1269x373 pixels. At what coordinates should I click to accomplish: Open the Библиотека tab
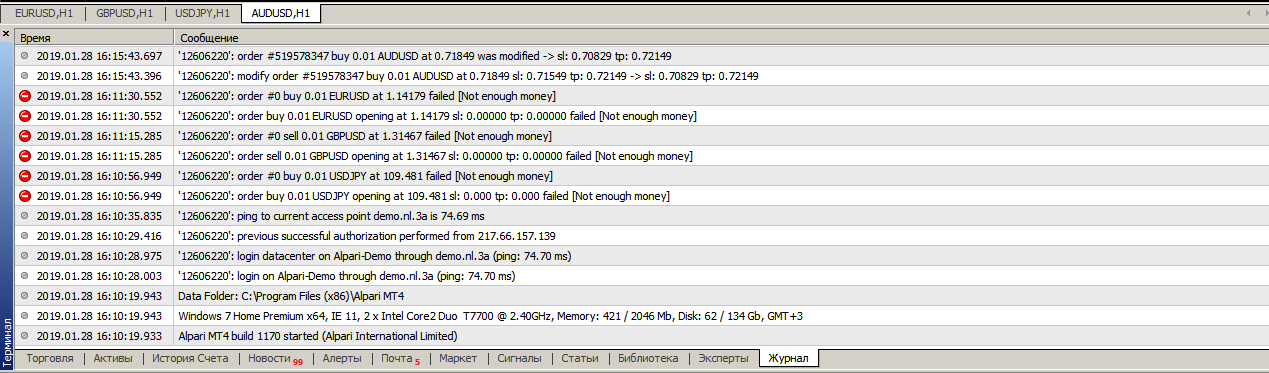[x=648, y=358]
